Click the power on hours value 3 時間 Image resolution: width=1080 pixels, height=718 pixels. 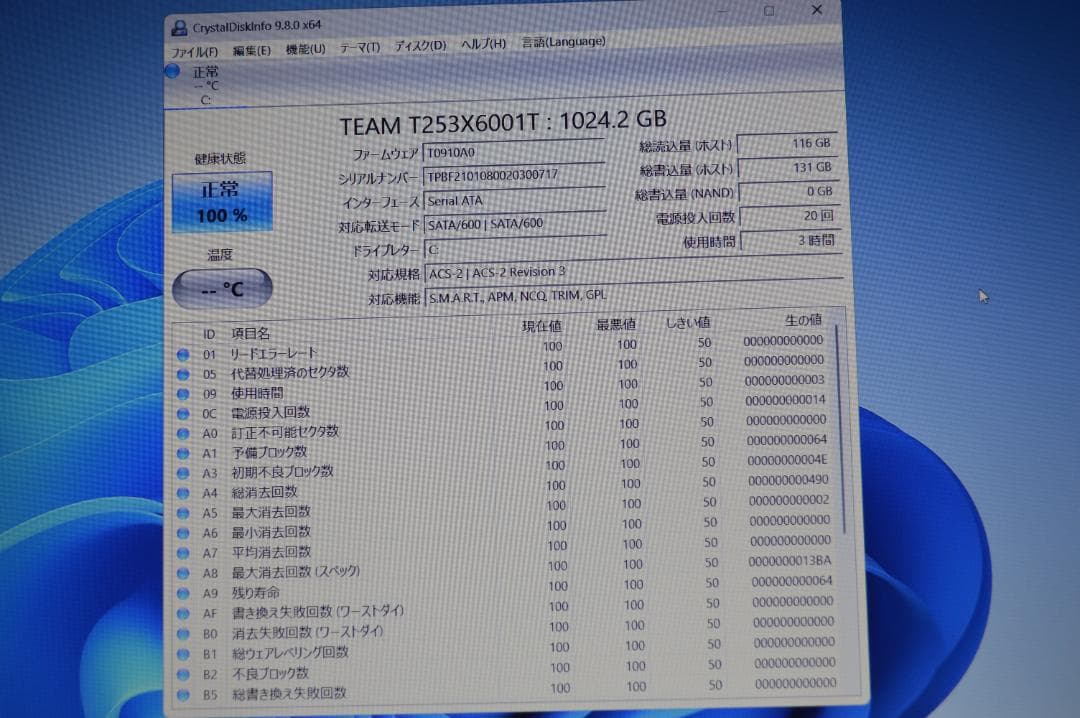[790, 240]
